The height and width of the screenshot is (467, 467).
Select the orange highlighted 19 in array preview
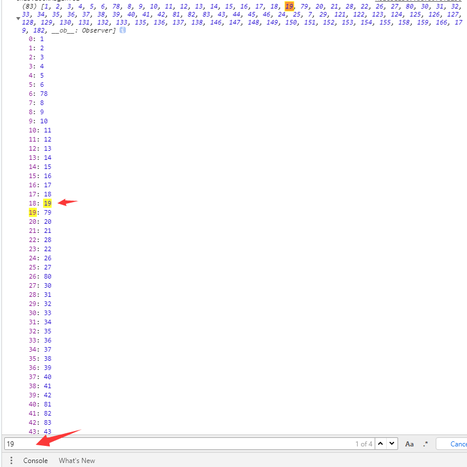(289, 6)
